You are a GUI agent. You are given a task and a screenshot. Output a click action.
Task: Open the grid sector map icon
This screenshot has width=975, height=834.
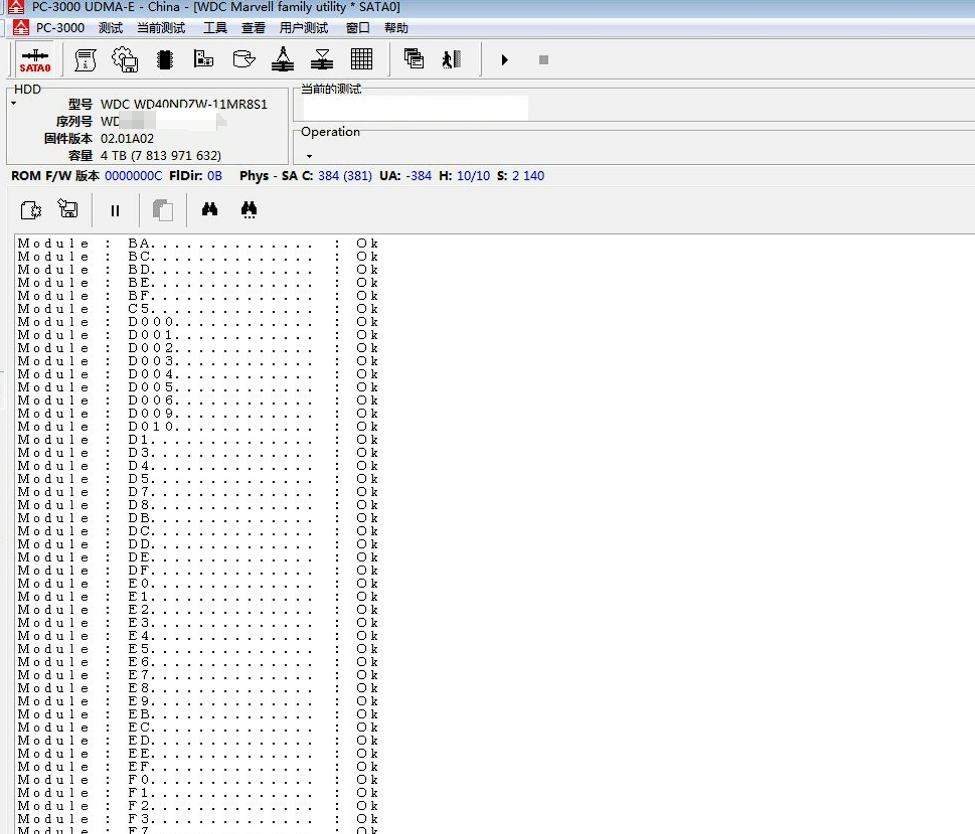tap(361, 59)
